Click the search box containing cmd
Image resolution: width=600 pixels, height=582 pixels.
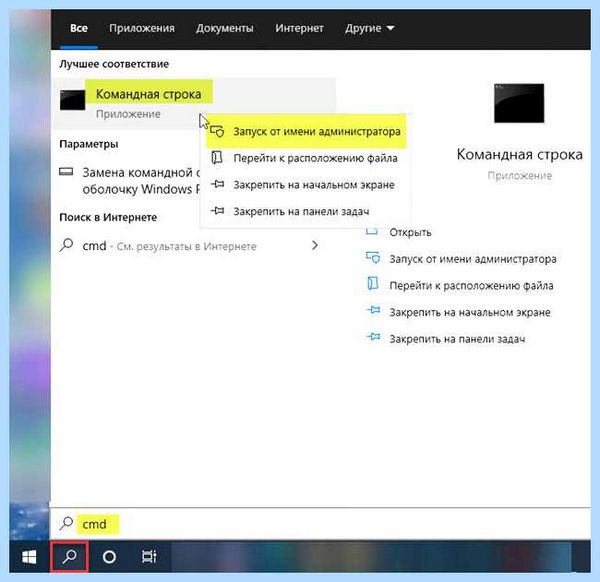click(321, 524)
